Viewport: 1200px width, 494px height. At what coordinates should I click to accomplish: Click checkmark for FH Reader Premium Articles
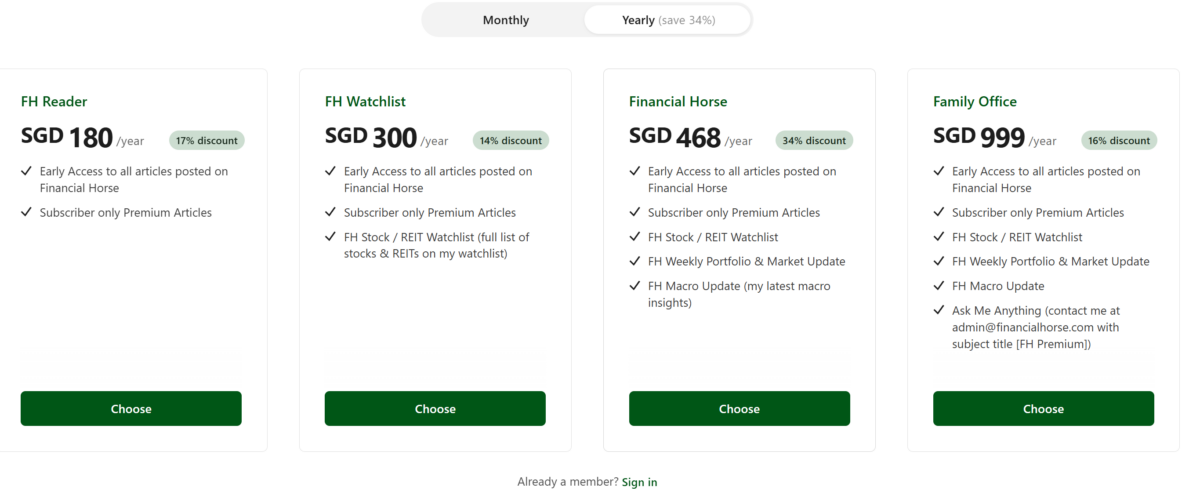(x=27, y=212)
